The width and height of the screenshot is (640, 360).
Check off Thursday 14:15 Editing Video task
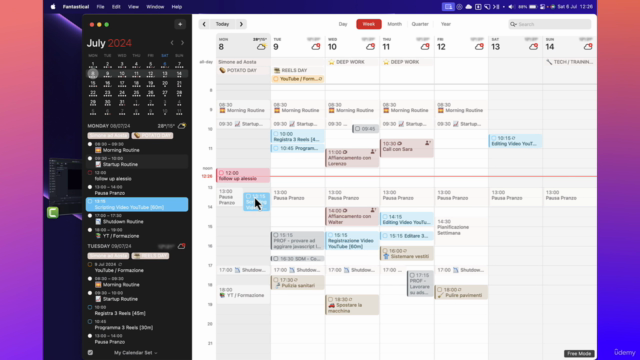point(385,217)
